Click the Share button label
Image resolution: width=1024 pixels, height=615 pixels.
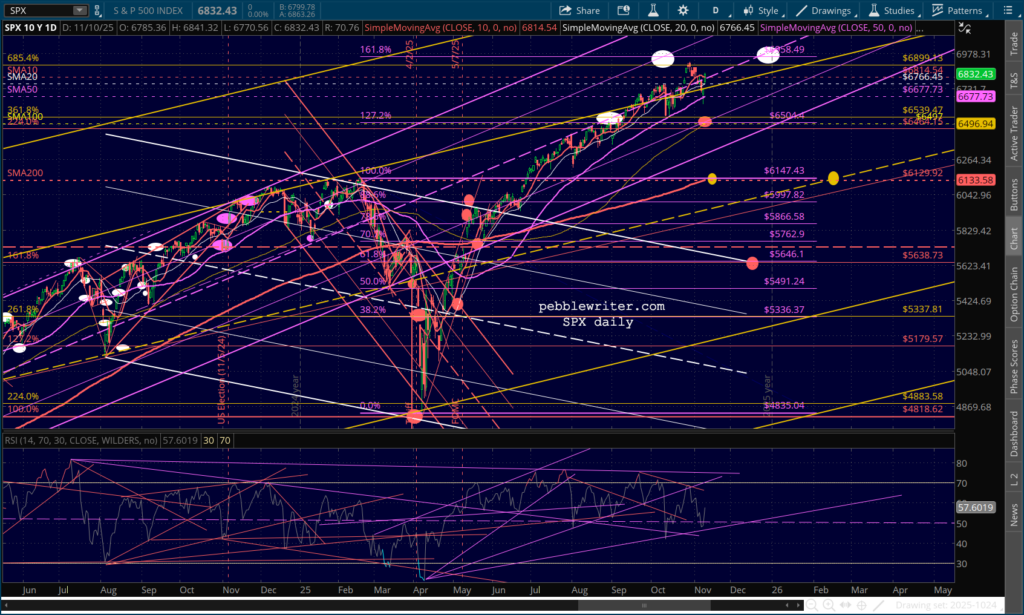[588, 11]
